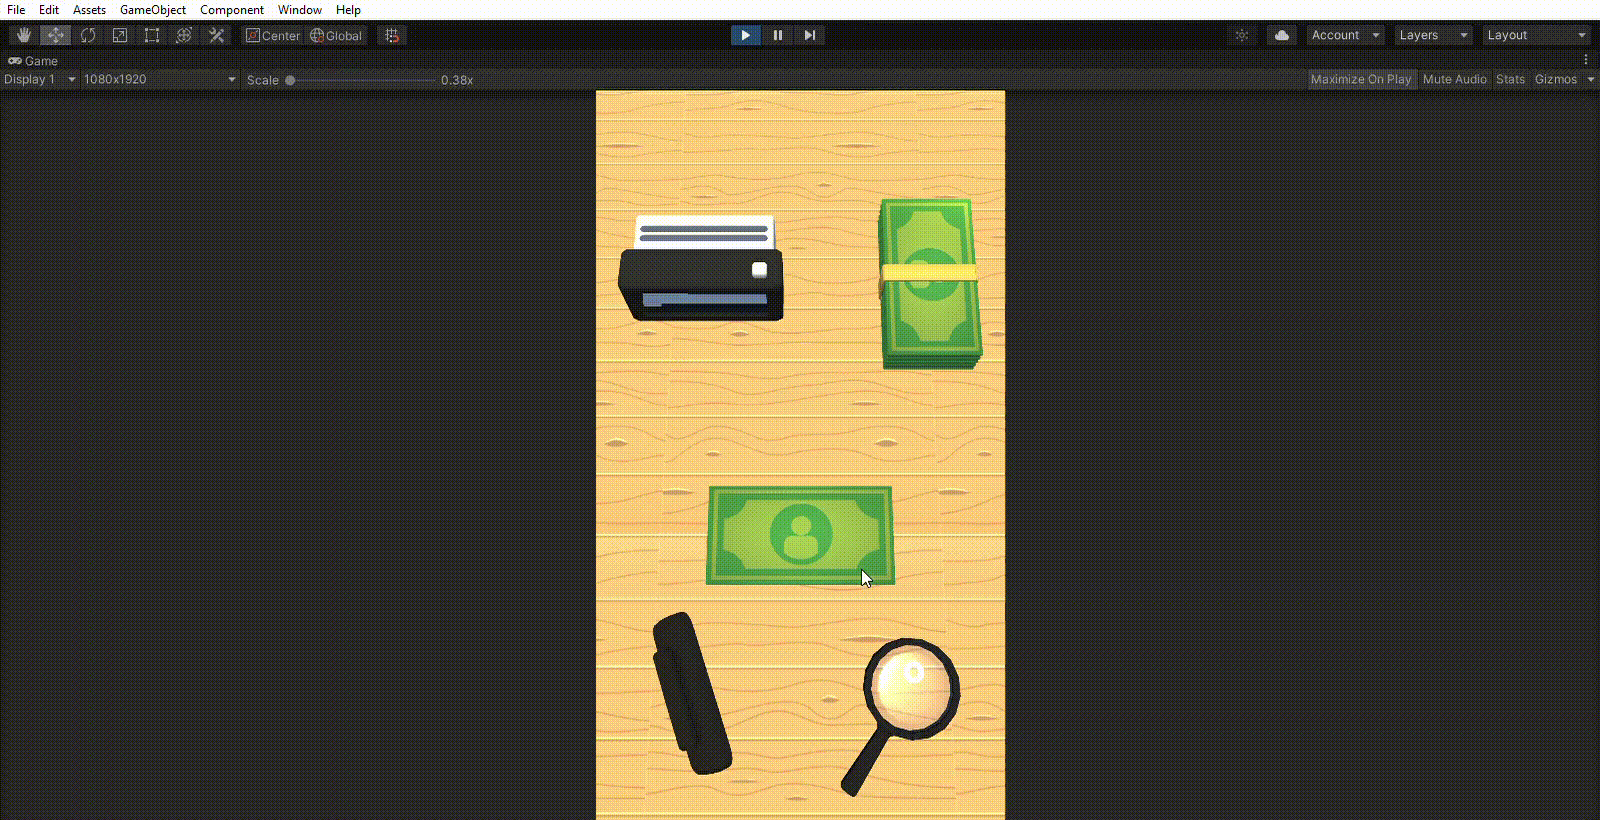Screen dimensions: 1600x820
Task: Select the Game tab
Action: tap(33, 61)
